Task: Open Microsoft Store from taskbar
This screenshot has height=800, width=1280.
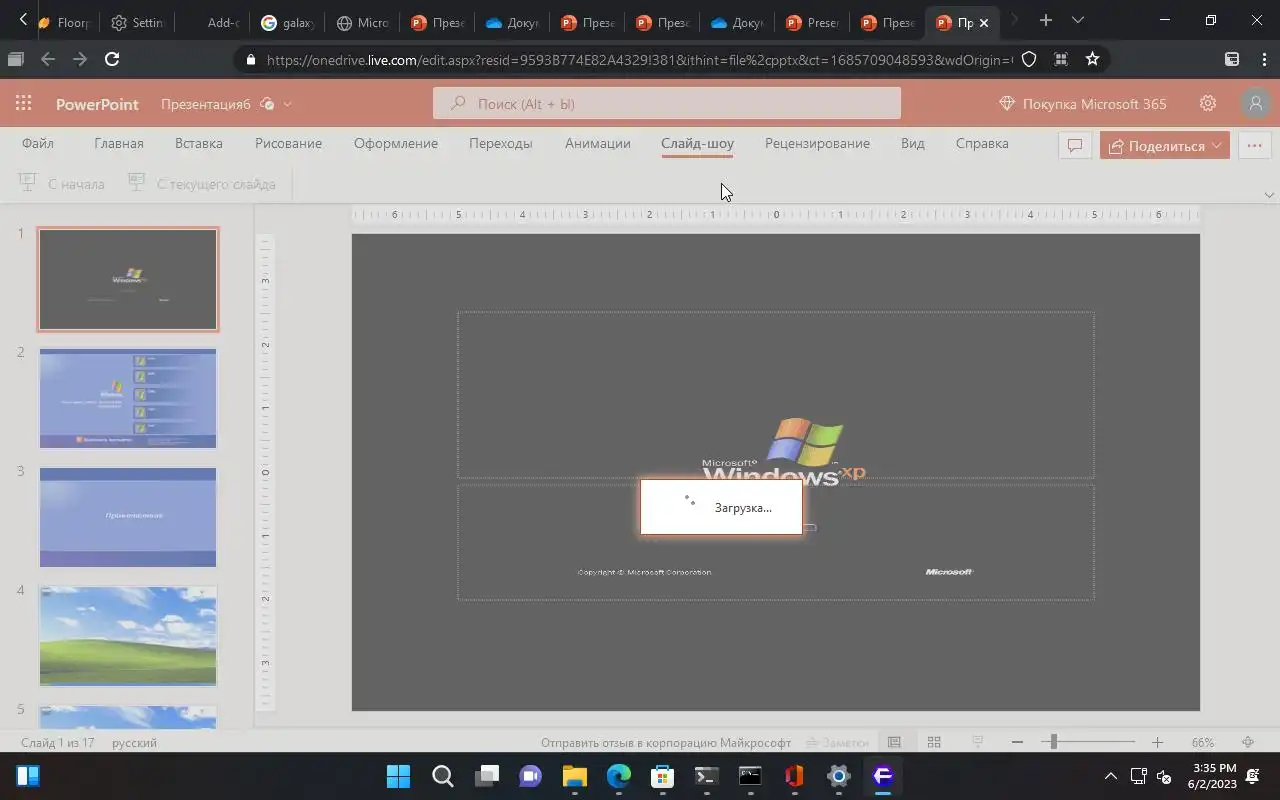Action: point(662,776)
